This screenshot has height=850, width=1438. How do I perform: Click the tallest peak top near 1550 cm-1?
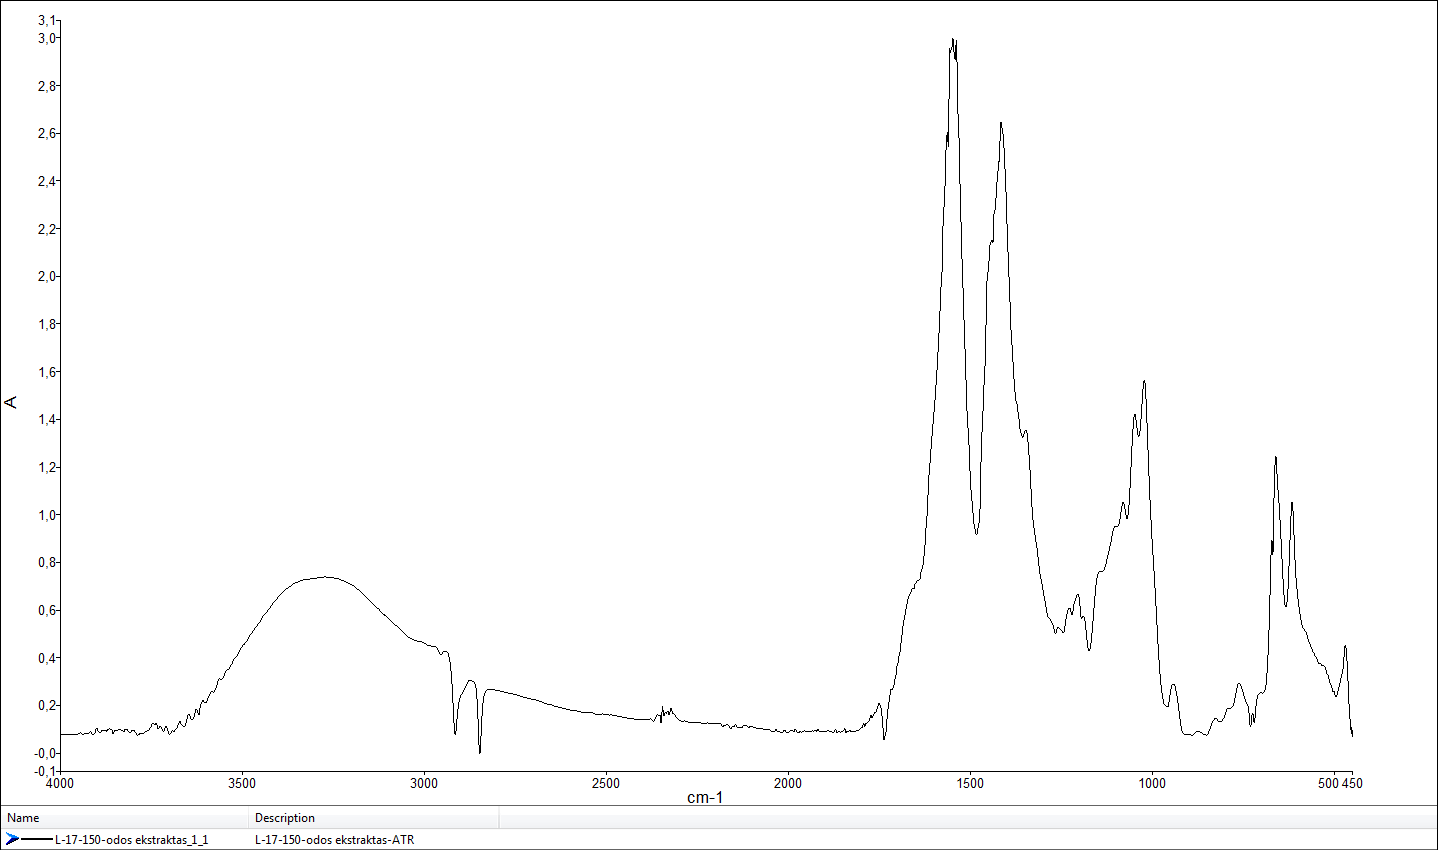pyautogui.click(x=953, y=40)
